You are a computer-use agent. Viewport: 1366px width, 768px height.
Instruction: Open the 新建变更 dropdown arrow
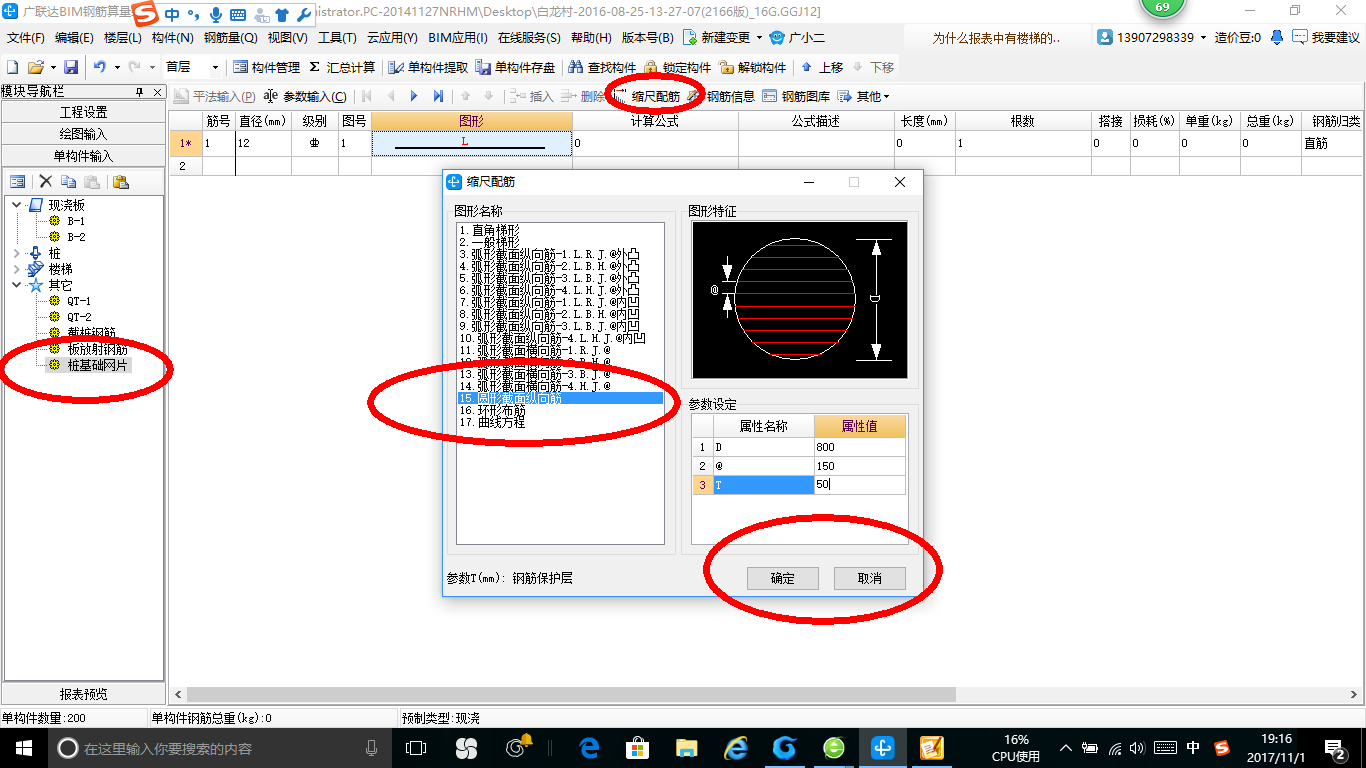point(759,37)
